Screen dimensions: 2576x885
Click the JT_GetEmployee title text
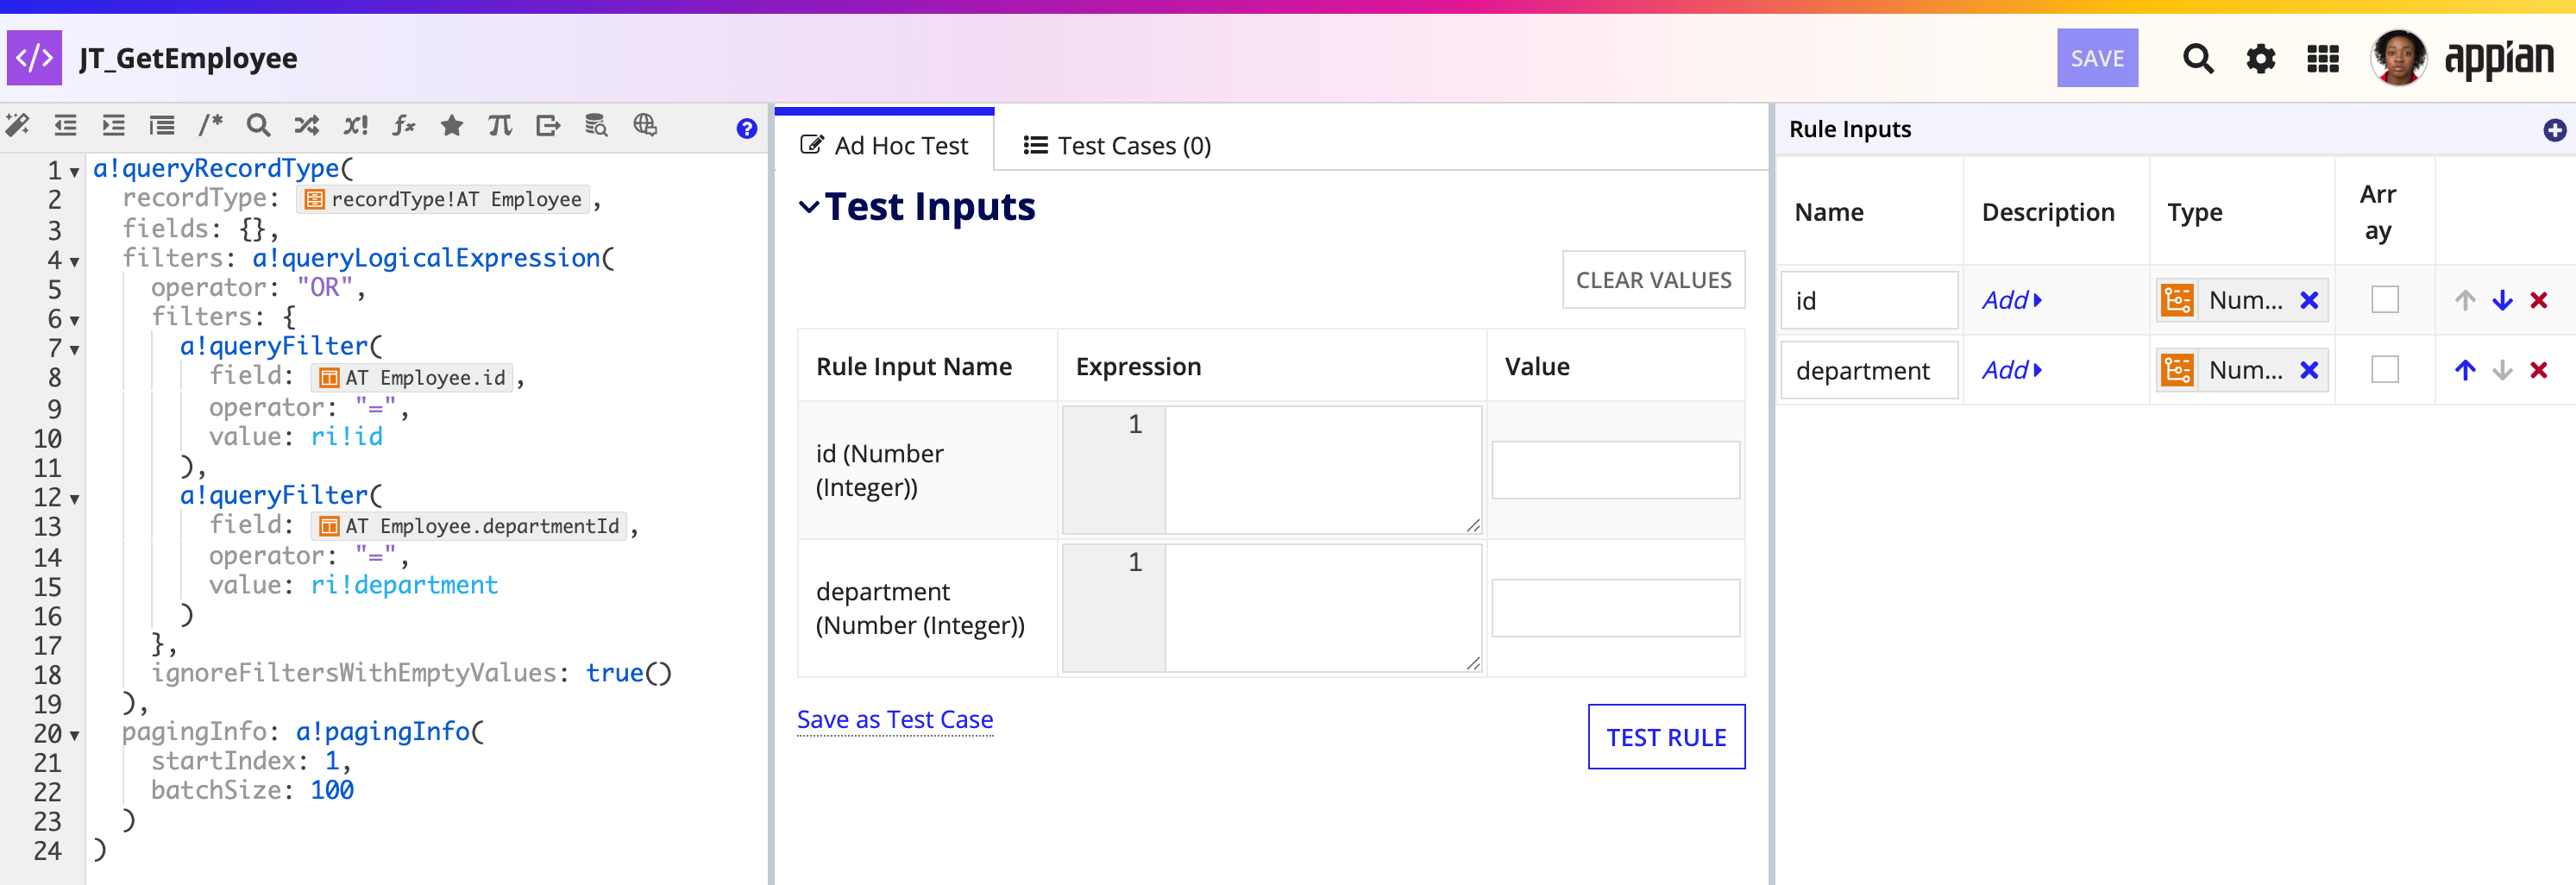coord(188,58)
